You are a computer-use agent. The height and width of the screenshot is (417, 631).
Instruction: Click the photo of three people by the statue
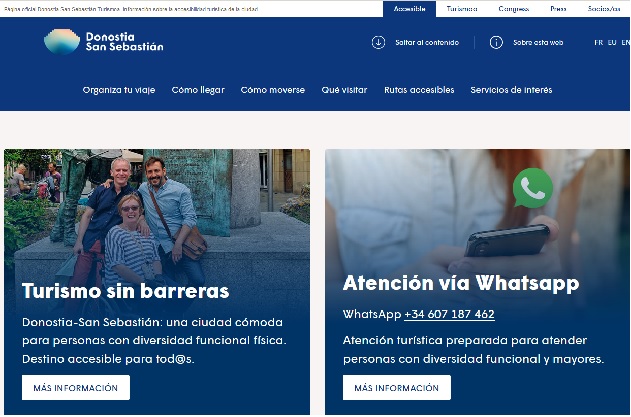(x=157, y=213)
